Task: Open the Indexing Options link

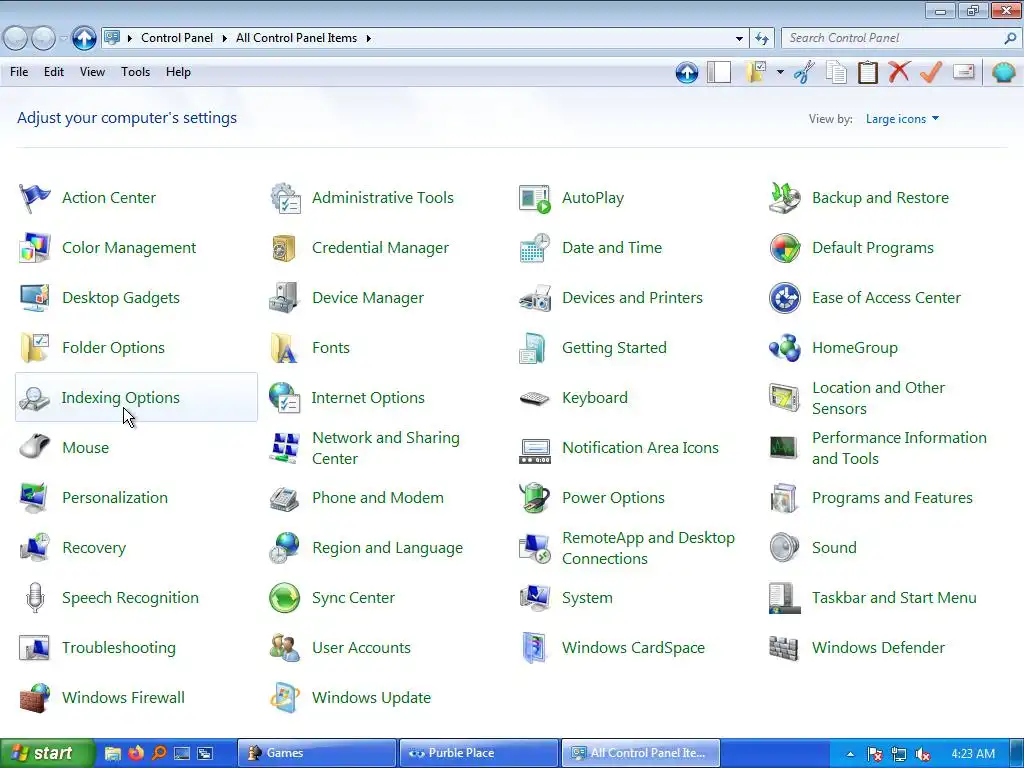Action: 121,398
